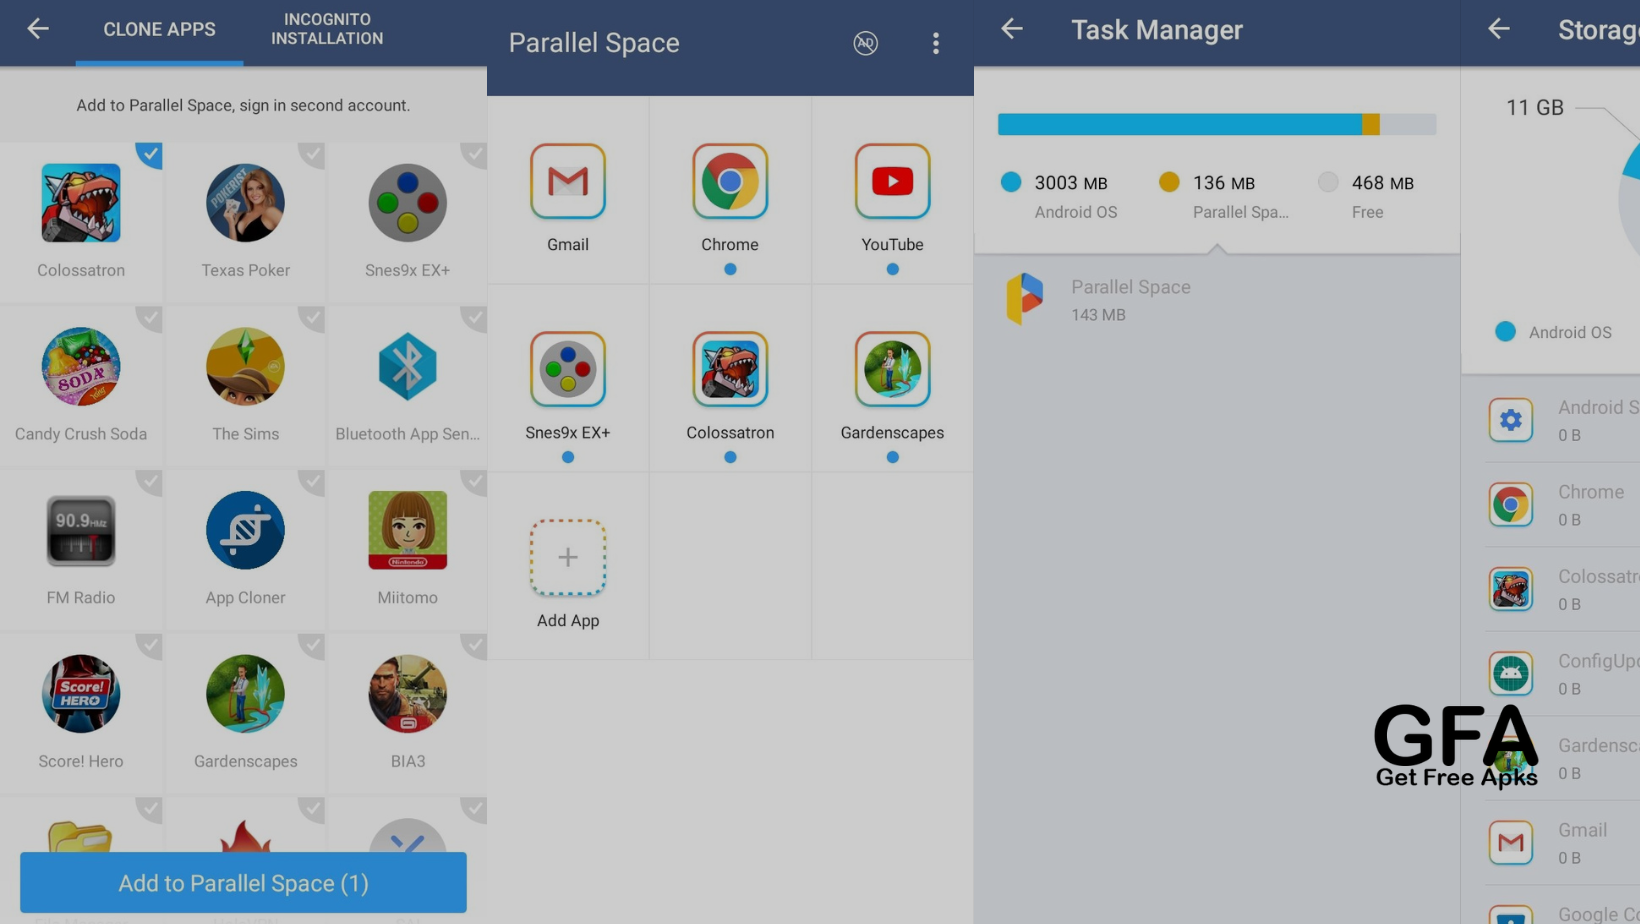
Task: Switch to the Clone Apps tab
Action: 159,30
